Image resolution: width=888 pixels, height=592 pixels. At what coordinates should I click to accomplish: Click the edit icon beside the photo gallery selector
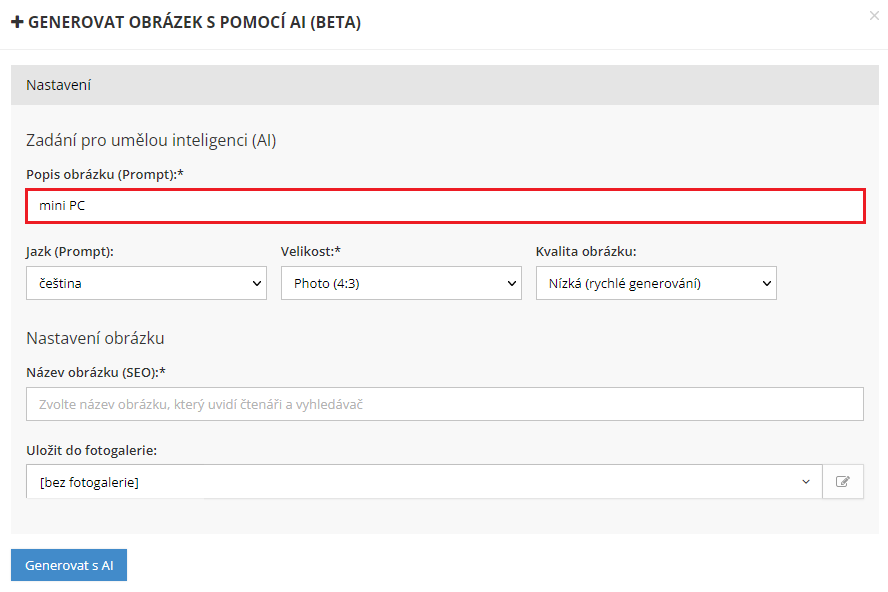pos(843,482)
